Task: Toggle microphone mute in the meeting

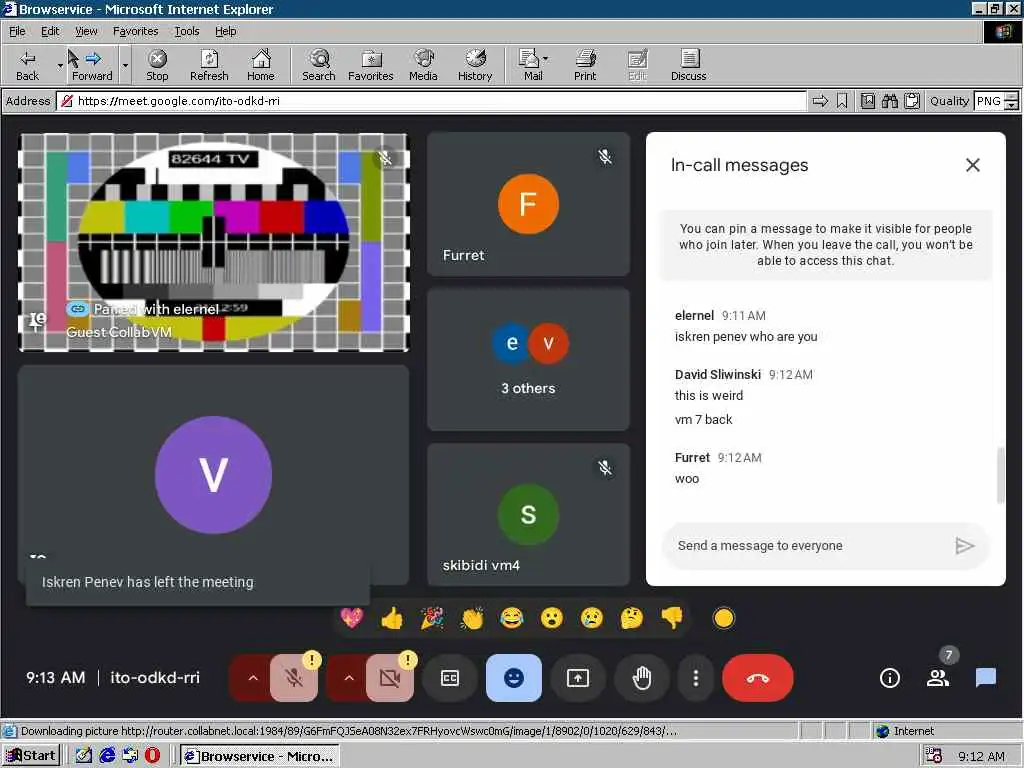Action: click(294, 678)
